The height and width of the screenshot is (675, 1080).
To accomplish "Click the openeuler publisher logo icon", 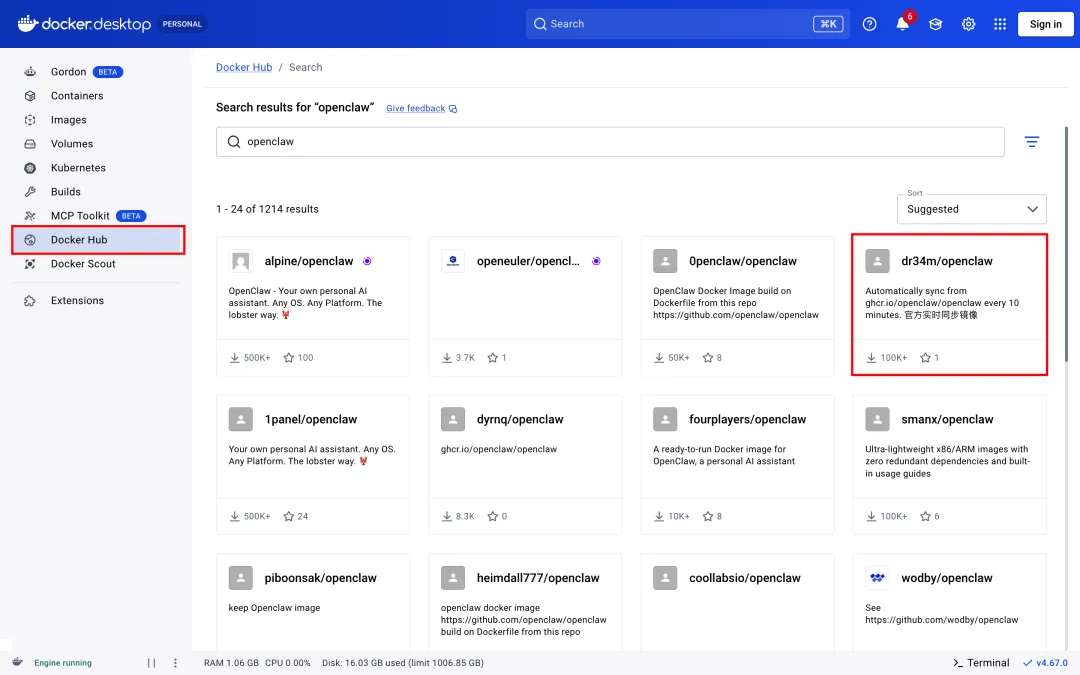I will tap(453, 261).
